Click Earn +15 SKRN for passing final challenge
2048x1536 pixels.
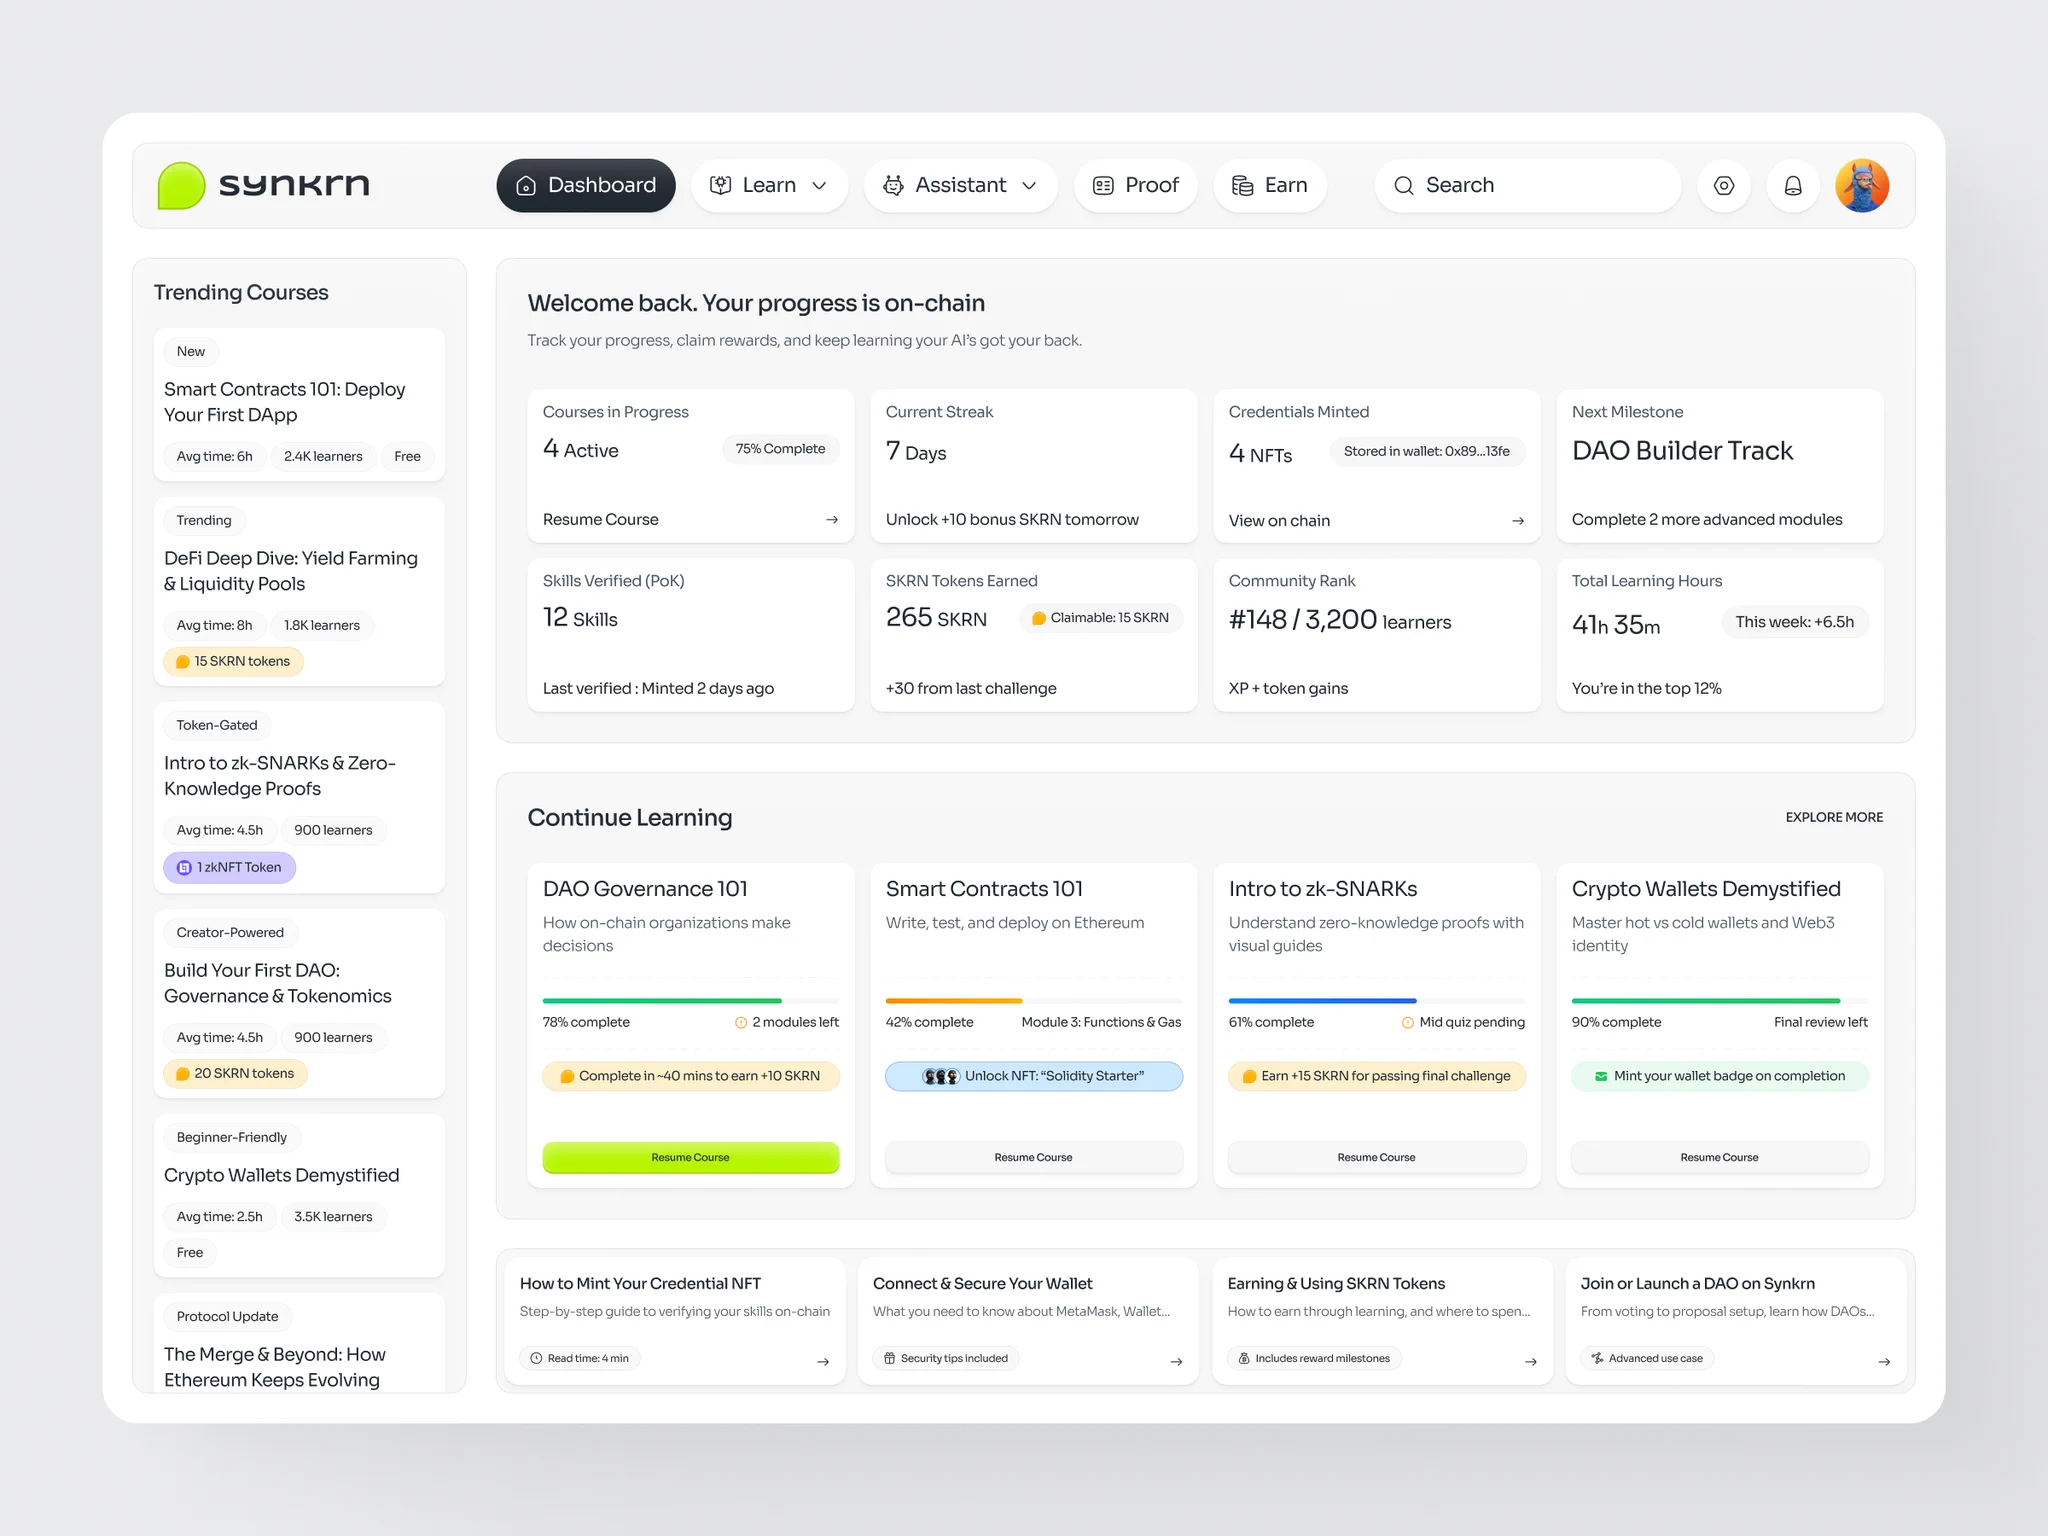[1377, 1076]
